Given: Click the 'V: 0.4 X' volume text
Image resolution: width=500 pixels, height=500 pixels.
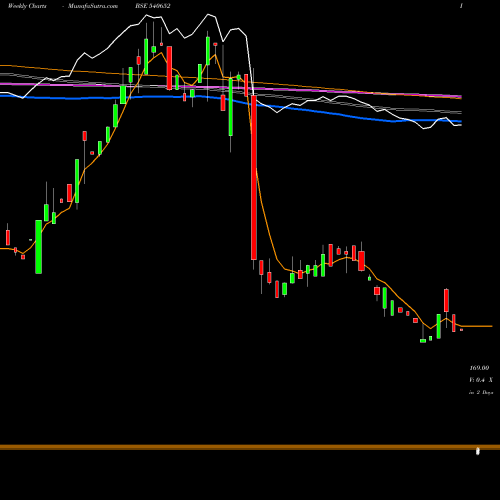Looking at the screenshot, I should [481, 380].
